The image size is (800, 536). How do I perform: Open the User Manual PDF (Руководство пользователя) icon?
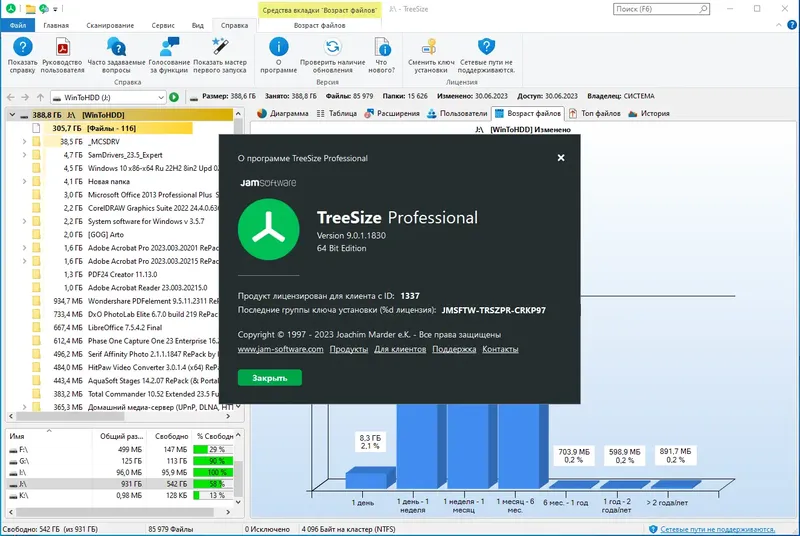coord(62,47)
